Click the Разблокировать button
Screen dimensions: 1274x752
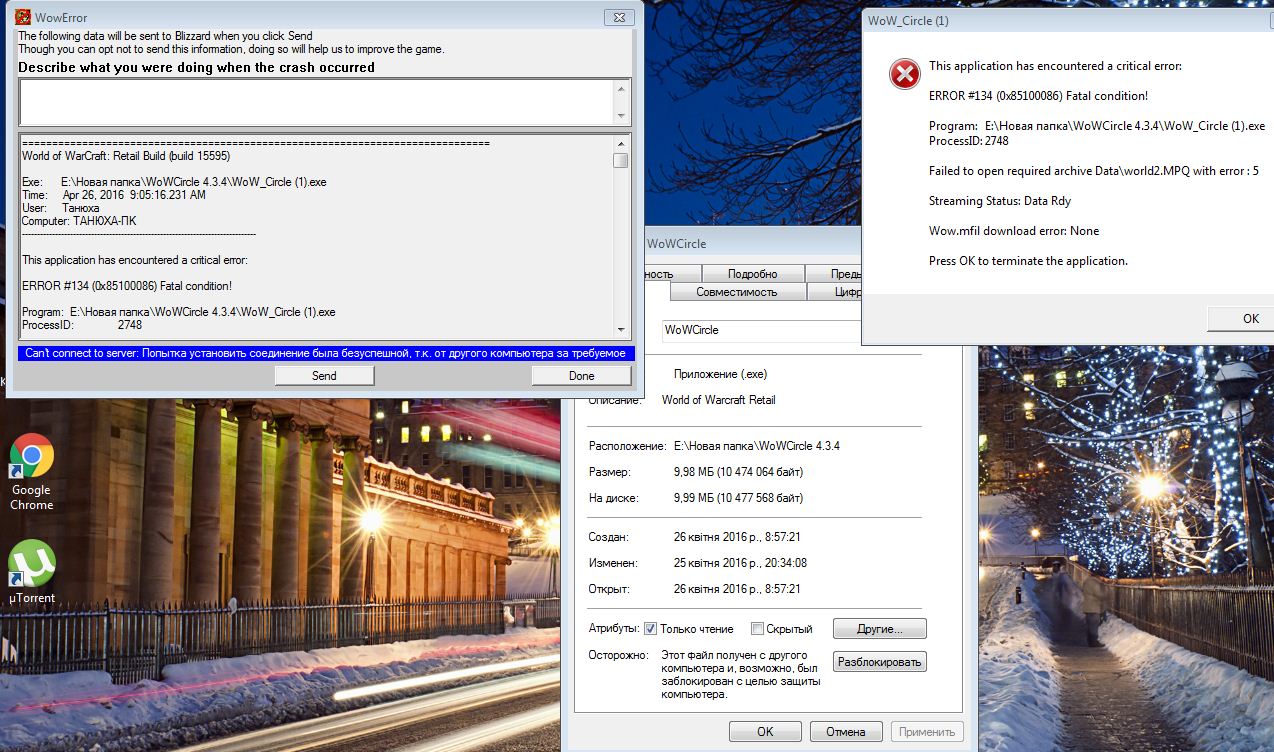(x=879, y=662)
